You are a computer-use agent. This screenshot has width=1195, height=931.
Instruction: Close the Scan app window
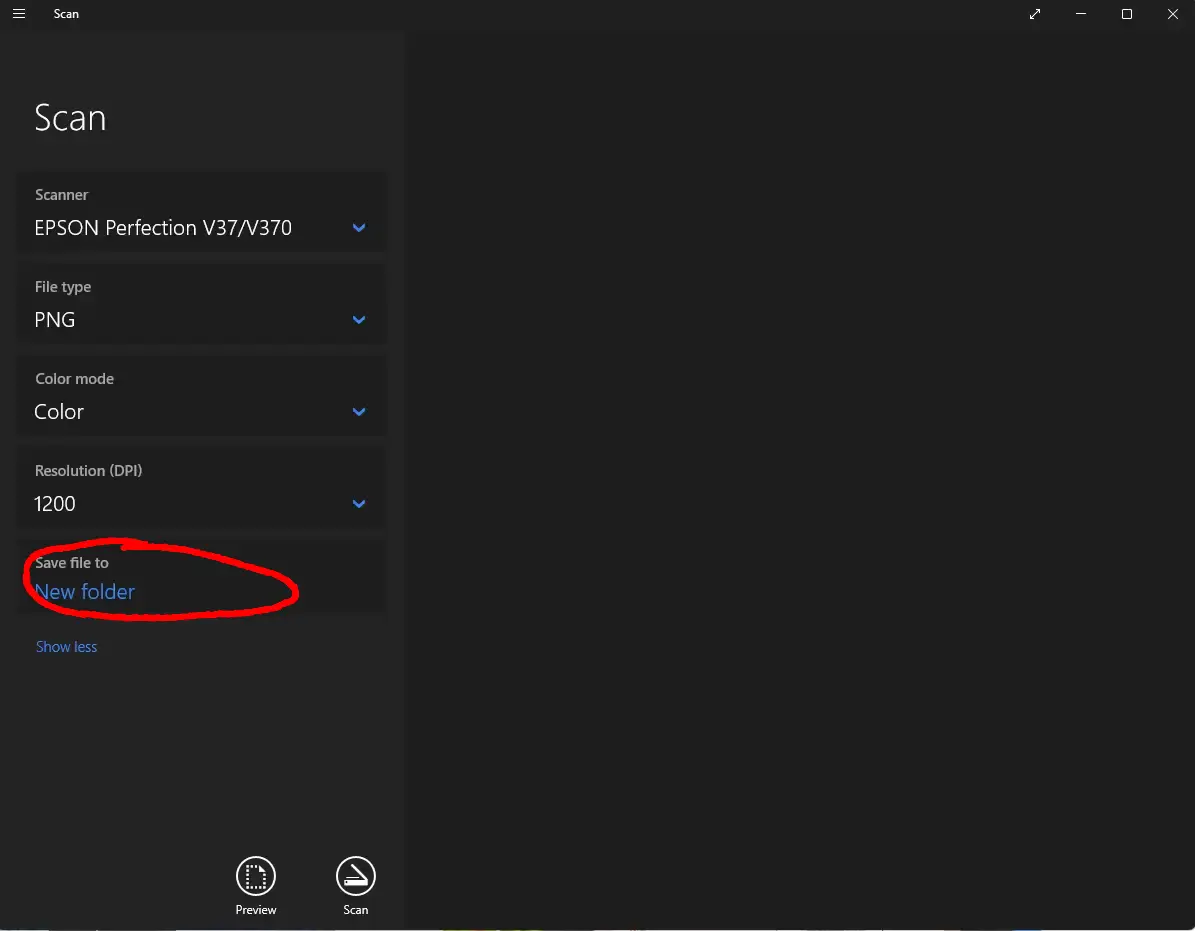pyautogui.click(x=1173, y=14)
